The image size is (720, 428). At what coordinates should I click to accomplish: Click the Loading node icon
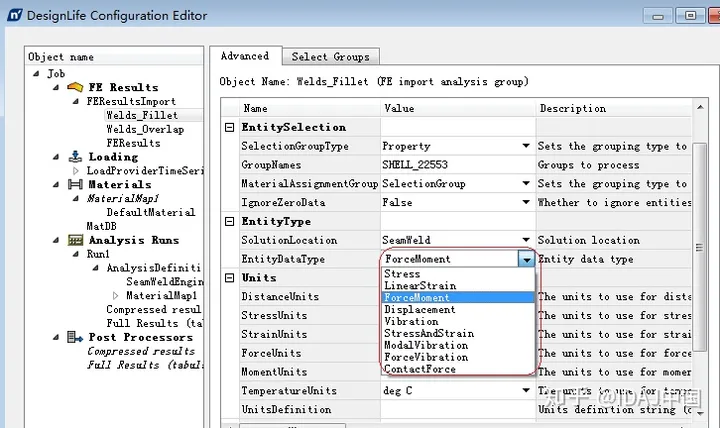point(75,157)
